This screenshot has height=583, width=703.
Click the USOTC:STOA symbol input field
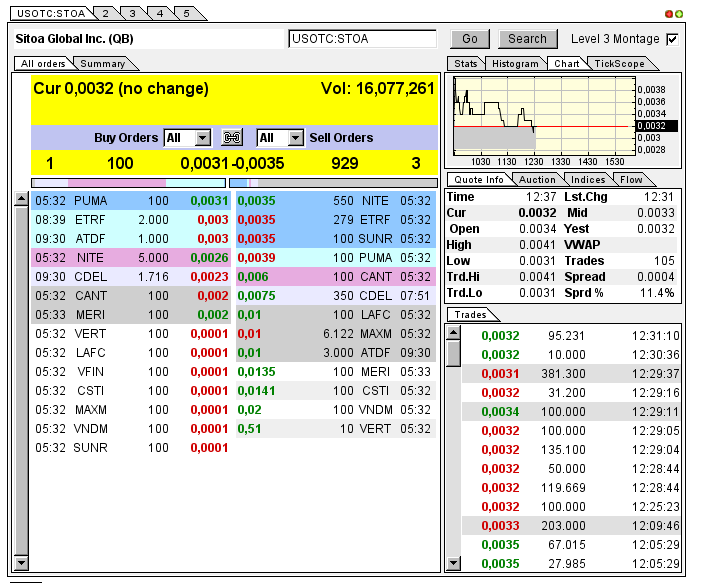[x=362, y=39]
